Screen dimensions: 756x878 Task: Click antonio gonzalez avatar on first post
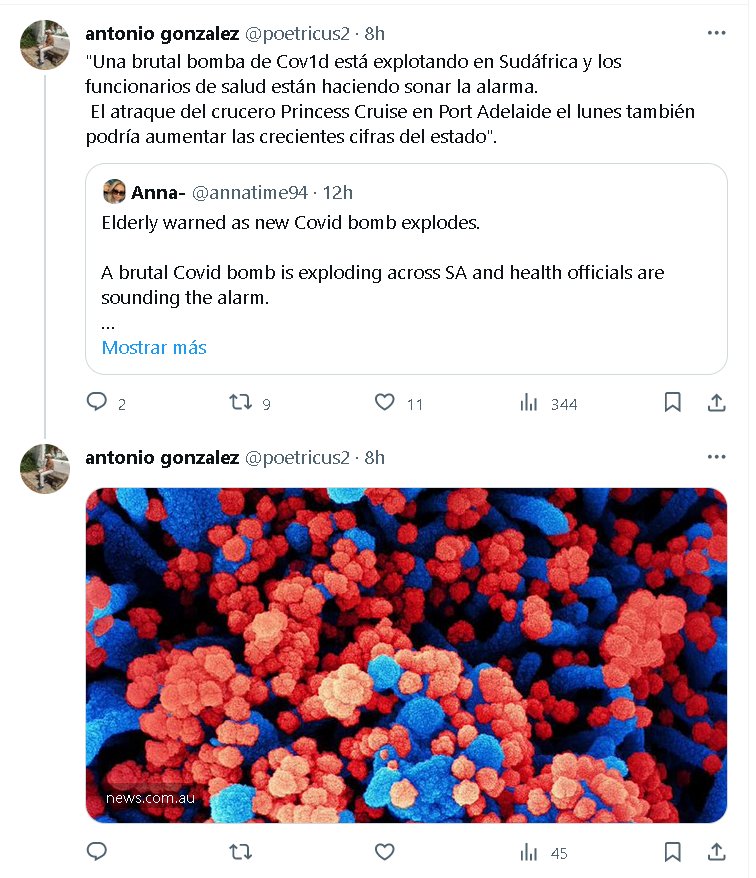pos(45,45)
